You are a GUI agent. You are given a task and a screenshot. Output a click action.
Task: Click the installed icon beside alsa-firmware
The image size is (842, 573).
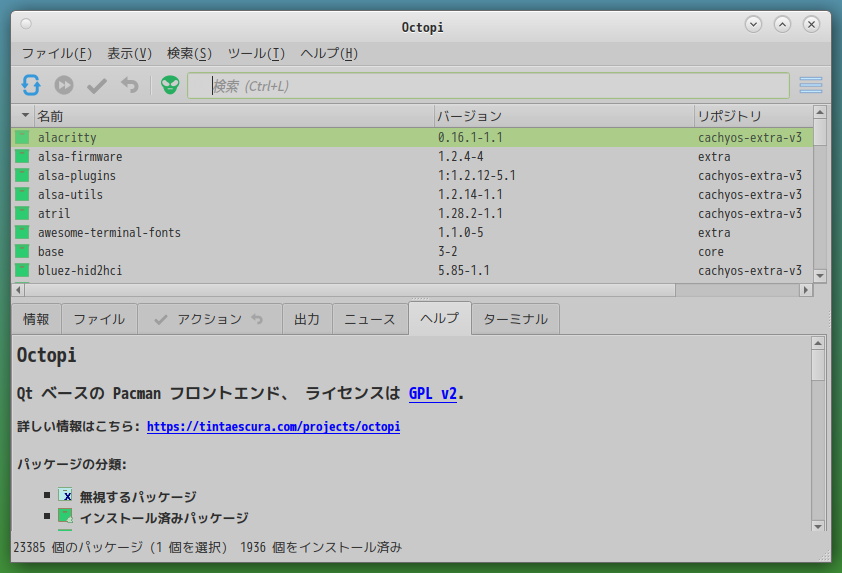click(x=22, y=156)
